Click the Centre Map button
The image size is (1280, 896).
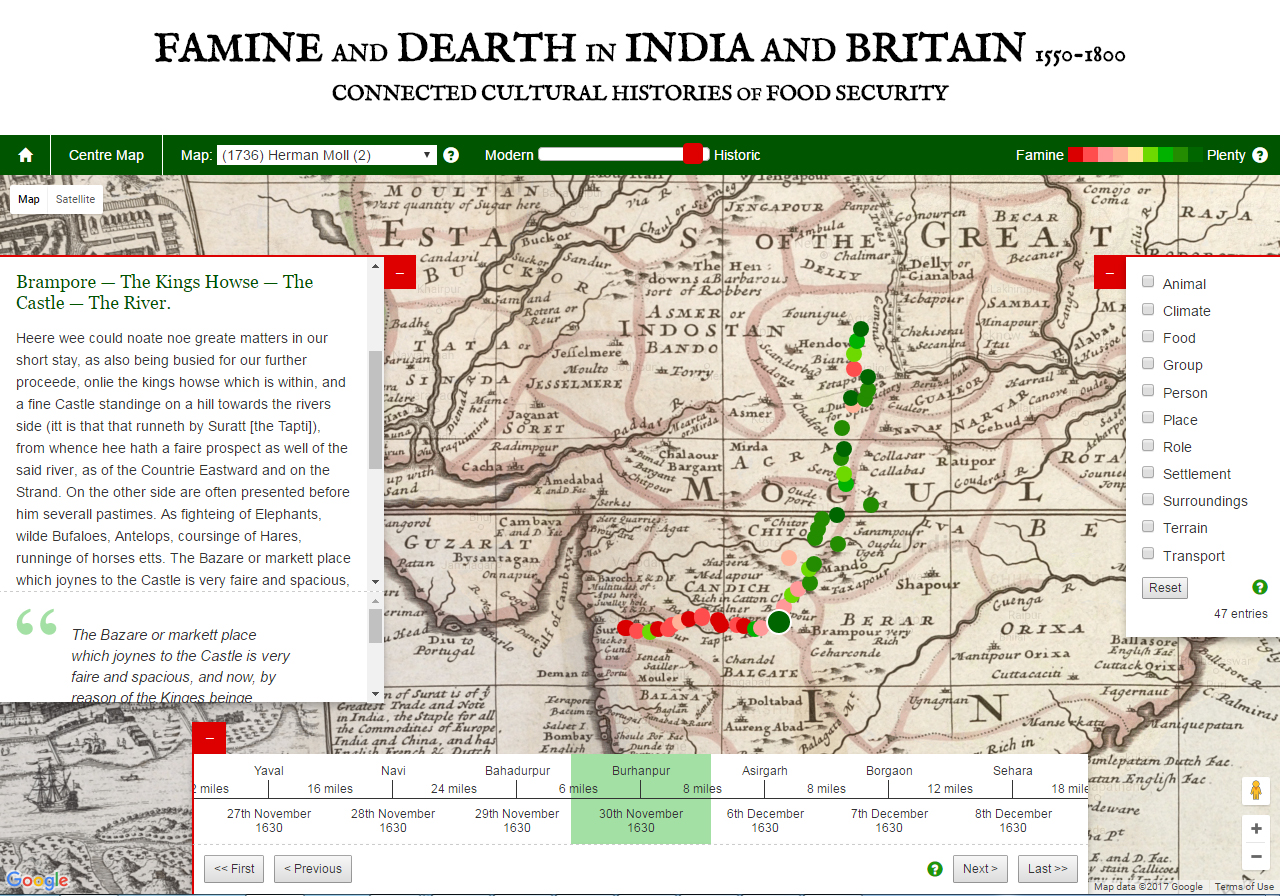(x=106, y=155)
